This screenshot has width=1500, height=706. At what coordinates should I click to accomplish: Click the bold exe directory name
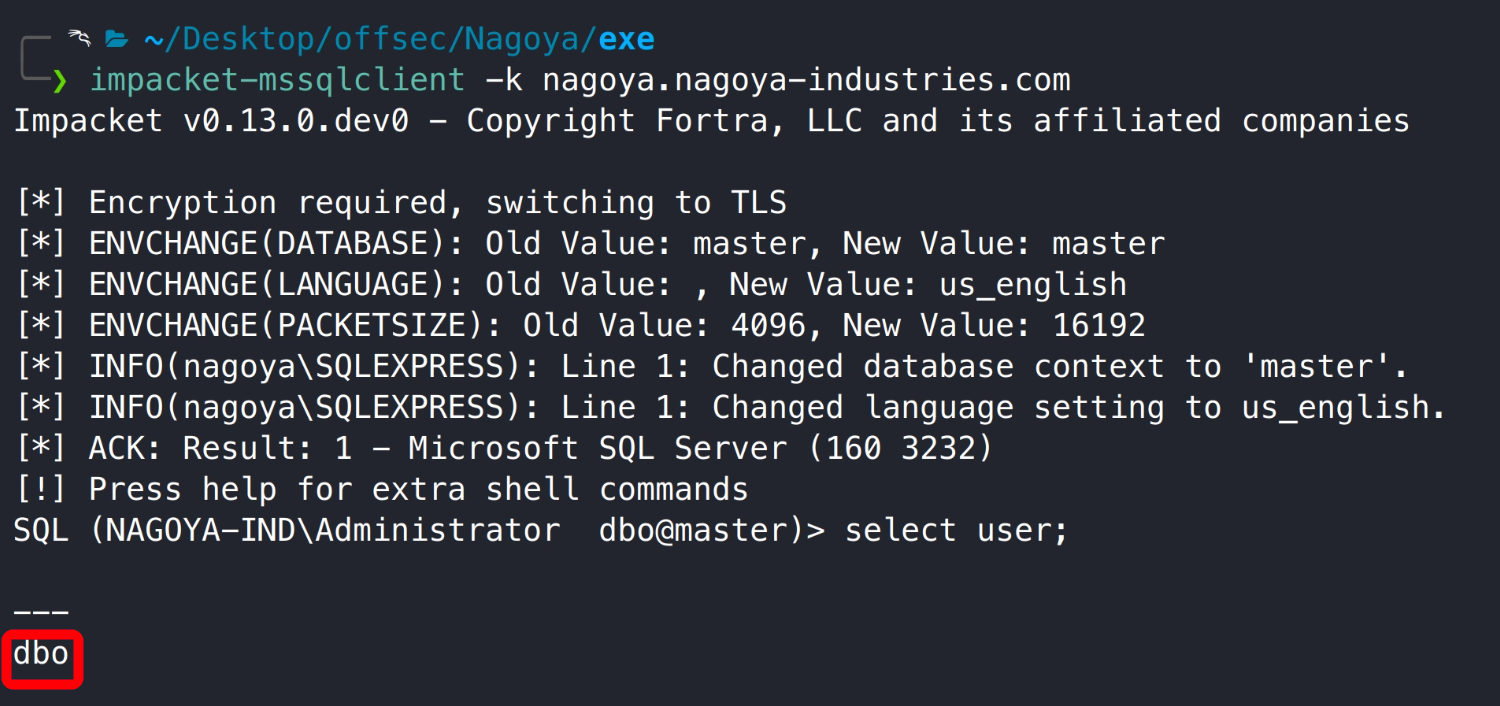point(626,40)
